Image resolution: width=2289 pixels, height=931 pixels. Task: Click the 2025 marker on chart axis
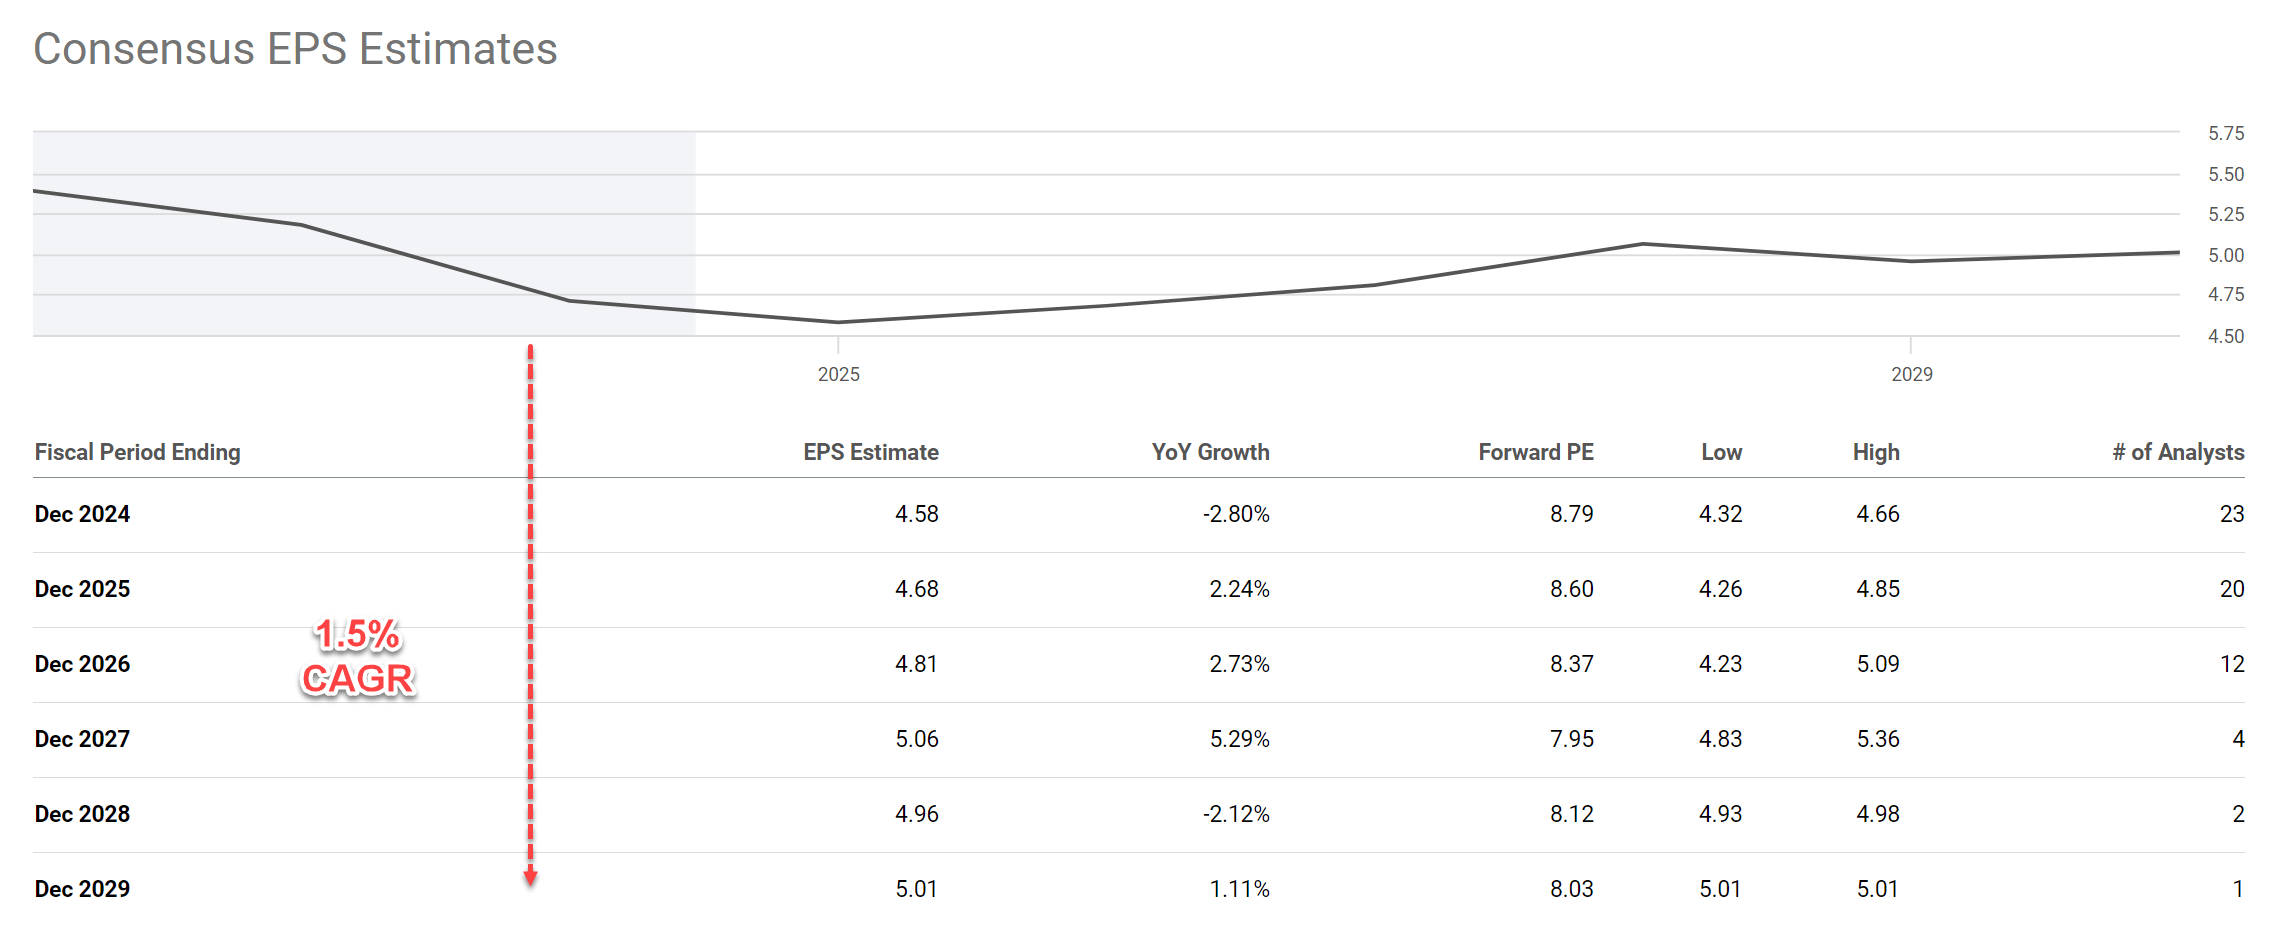pos(838,374)
